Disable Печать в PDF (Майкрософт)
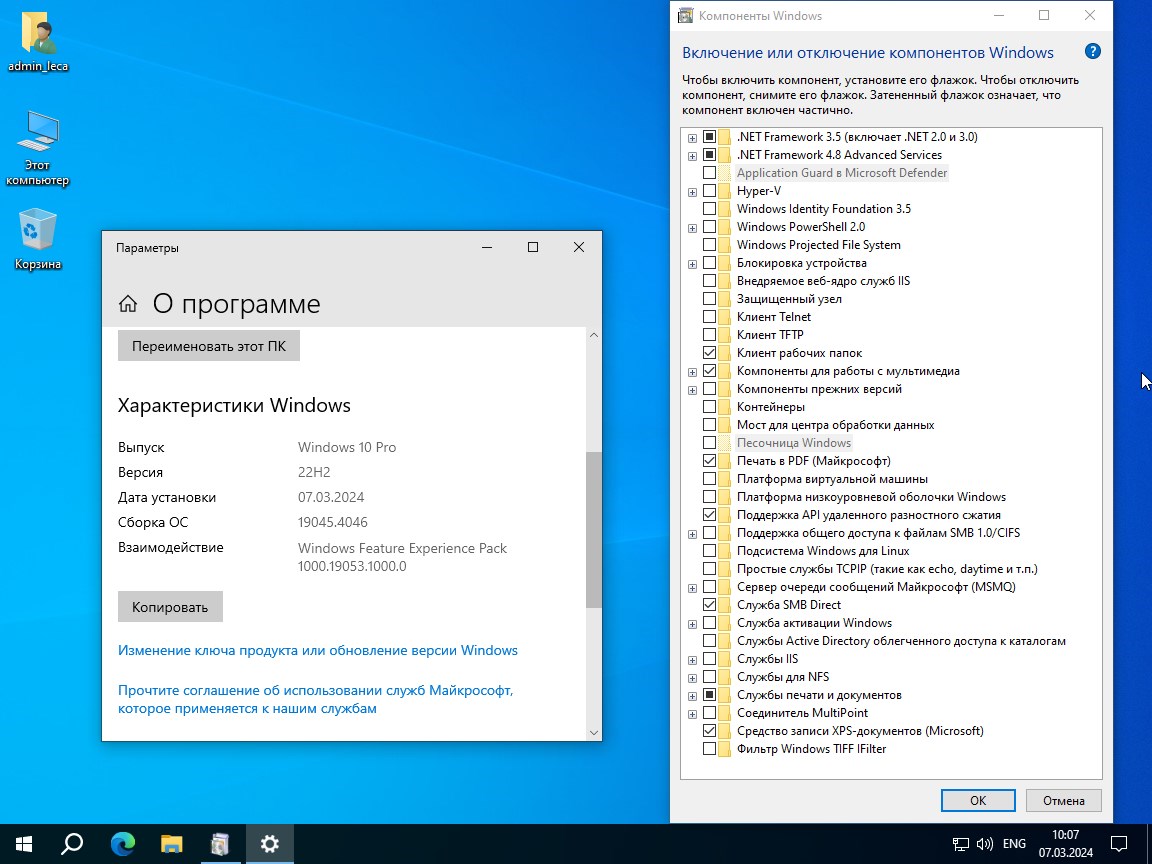Viewport: 1152px width, 864px height. coord(709,460)
